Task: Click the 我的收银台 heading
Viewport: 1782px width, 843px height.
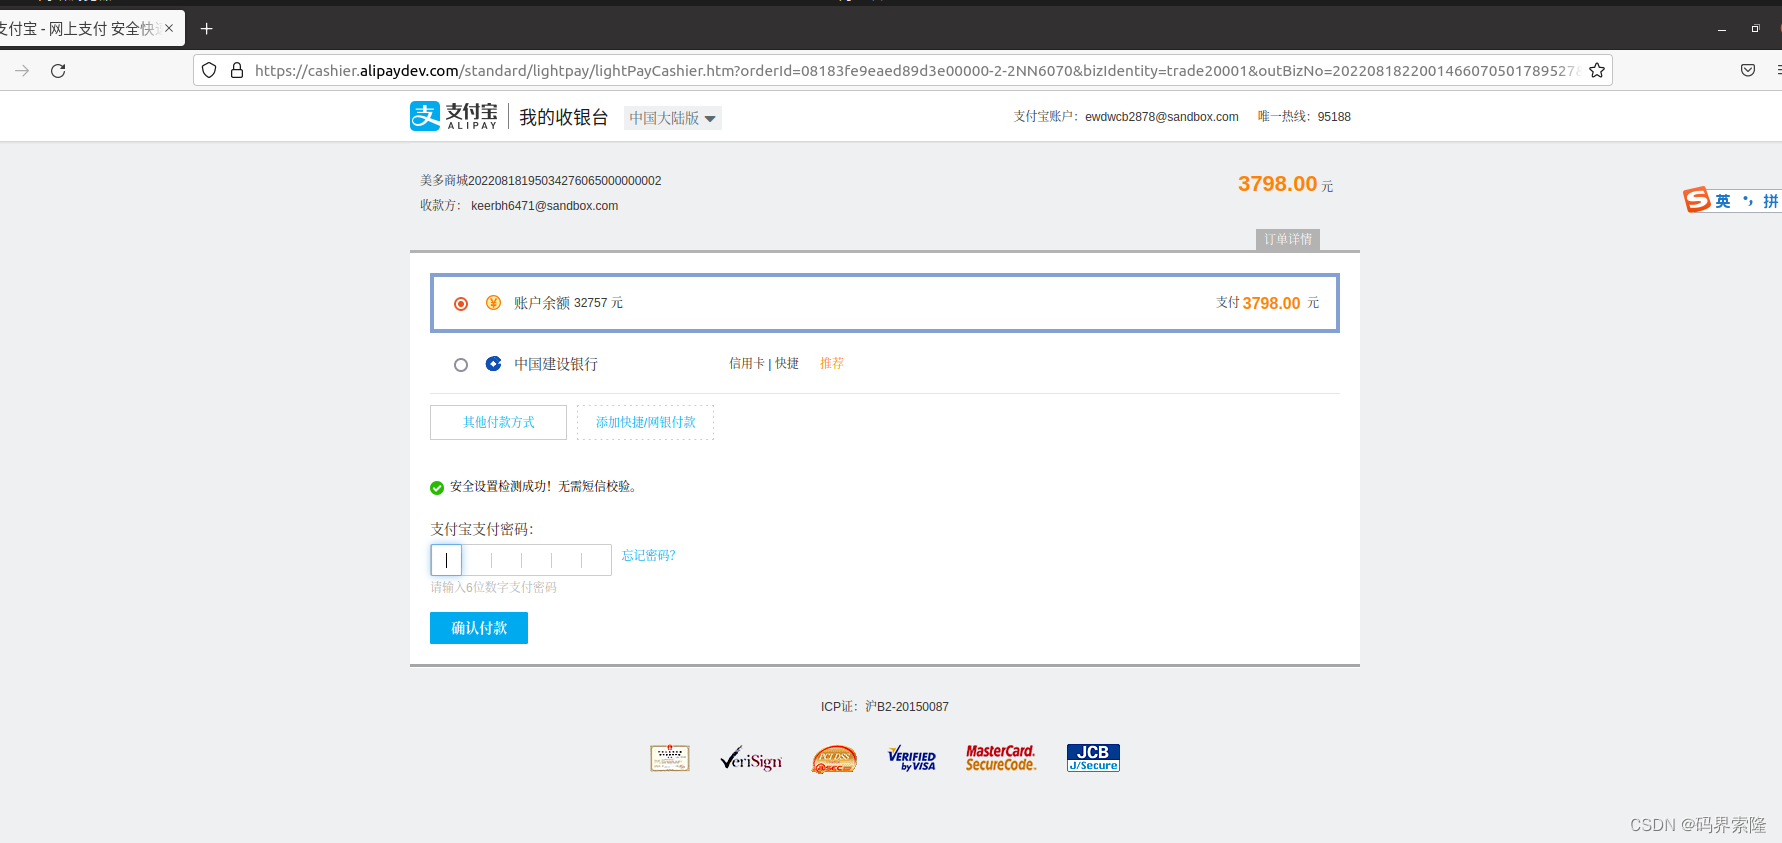Action: 564,117
